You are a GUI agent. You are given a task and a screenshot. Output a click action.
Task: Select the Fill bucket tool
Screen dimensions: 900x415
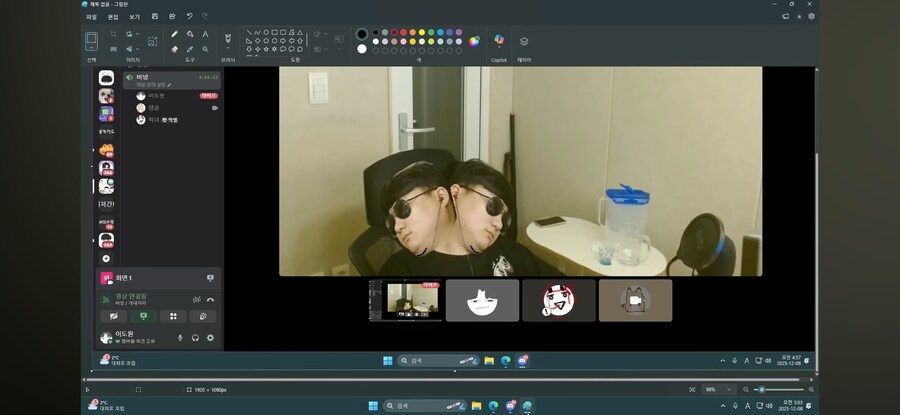pyautogui.click(x=190, y=34)
